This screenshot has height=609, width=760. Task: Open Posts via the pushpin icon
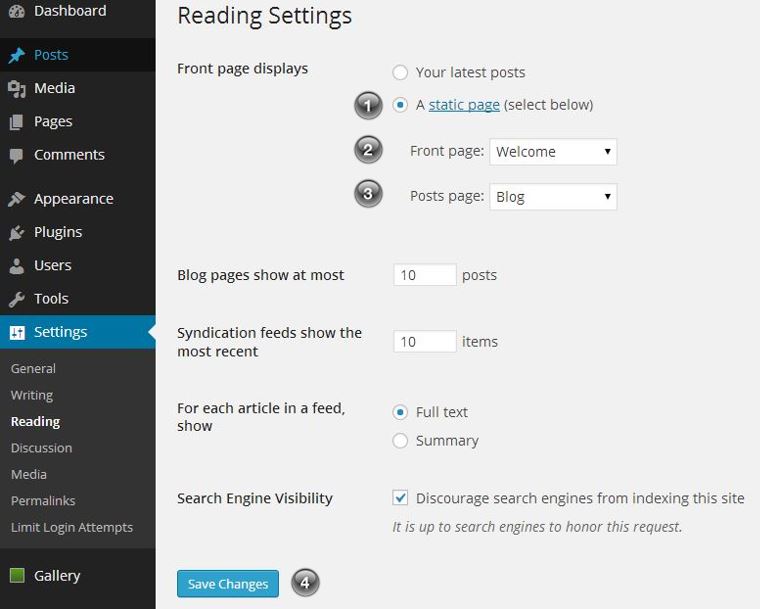[17, 55]
